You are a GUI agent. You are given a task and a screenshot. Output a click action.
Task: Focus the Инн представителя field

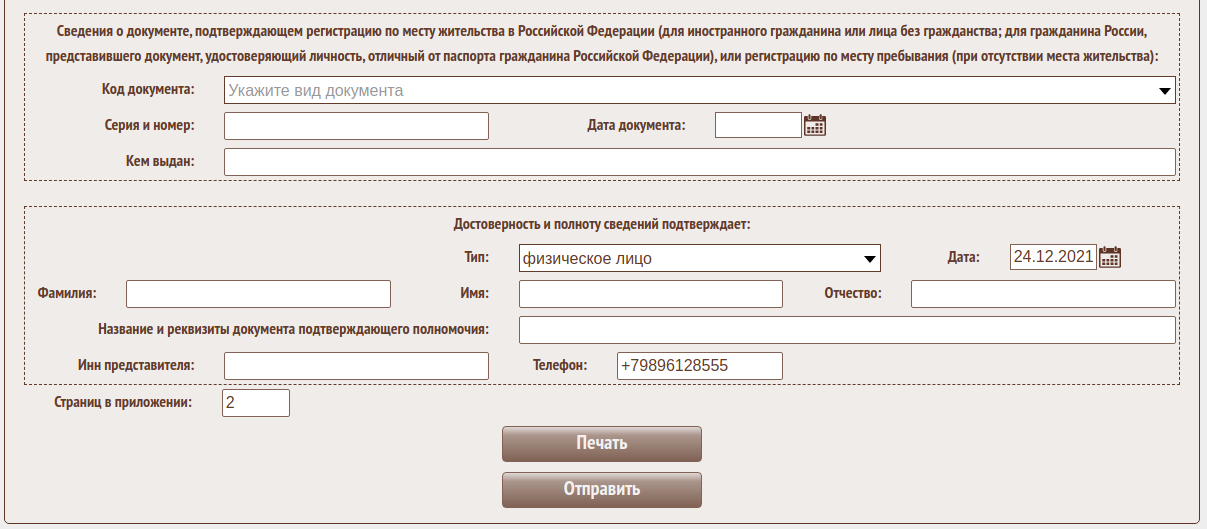pos(356,366)
